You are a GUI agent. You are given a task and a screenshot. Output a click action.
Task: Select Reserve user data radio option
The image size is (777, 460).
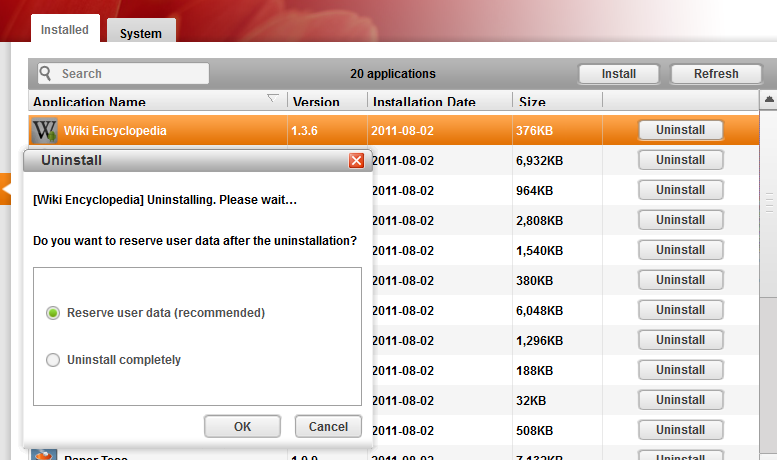click(53, 313)
